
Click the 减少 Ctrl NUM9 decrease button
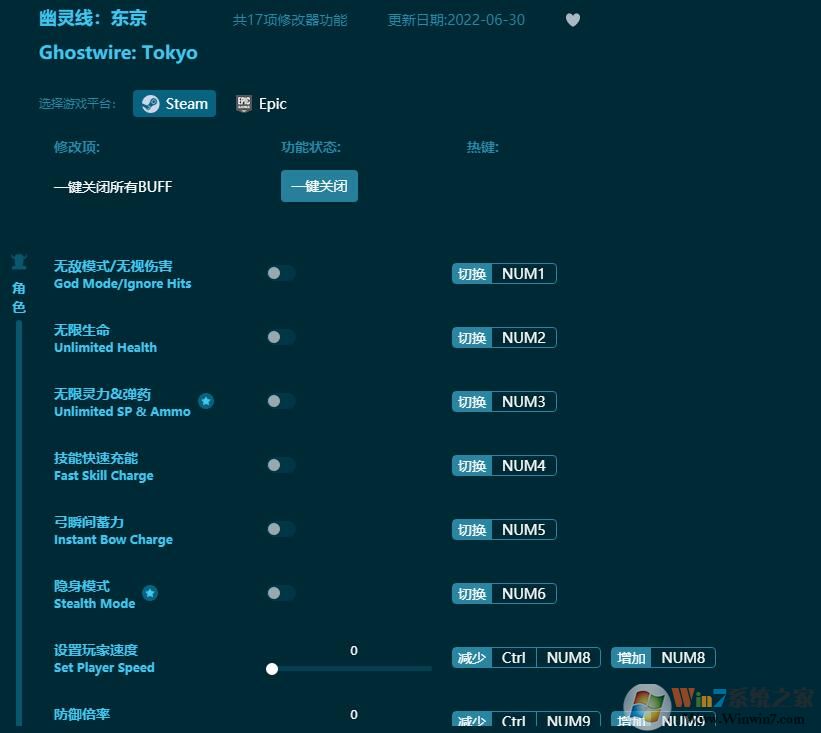[x=525, y=721]
